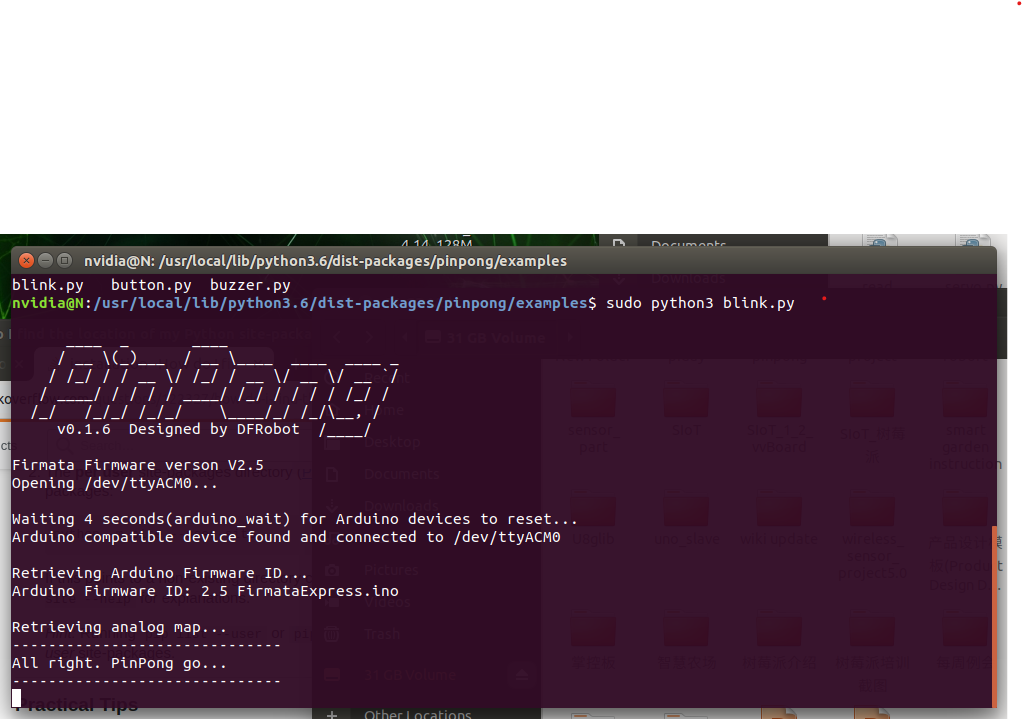Click the 'Waiting 4 seconds(arduino_wait)' line
This screenshot has height=719, width=1022.
(295, 519)
